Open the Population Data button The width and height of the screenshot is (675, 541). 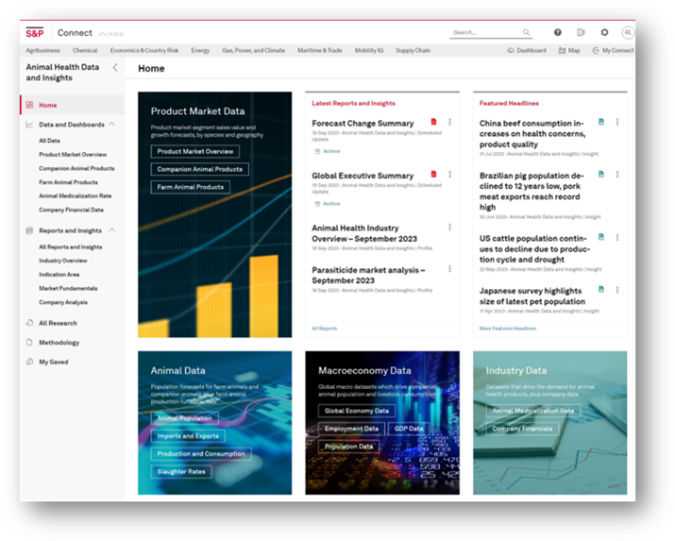point(349,447)
